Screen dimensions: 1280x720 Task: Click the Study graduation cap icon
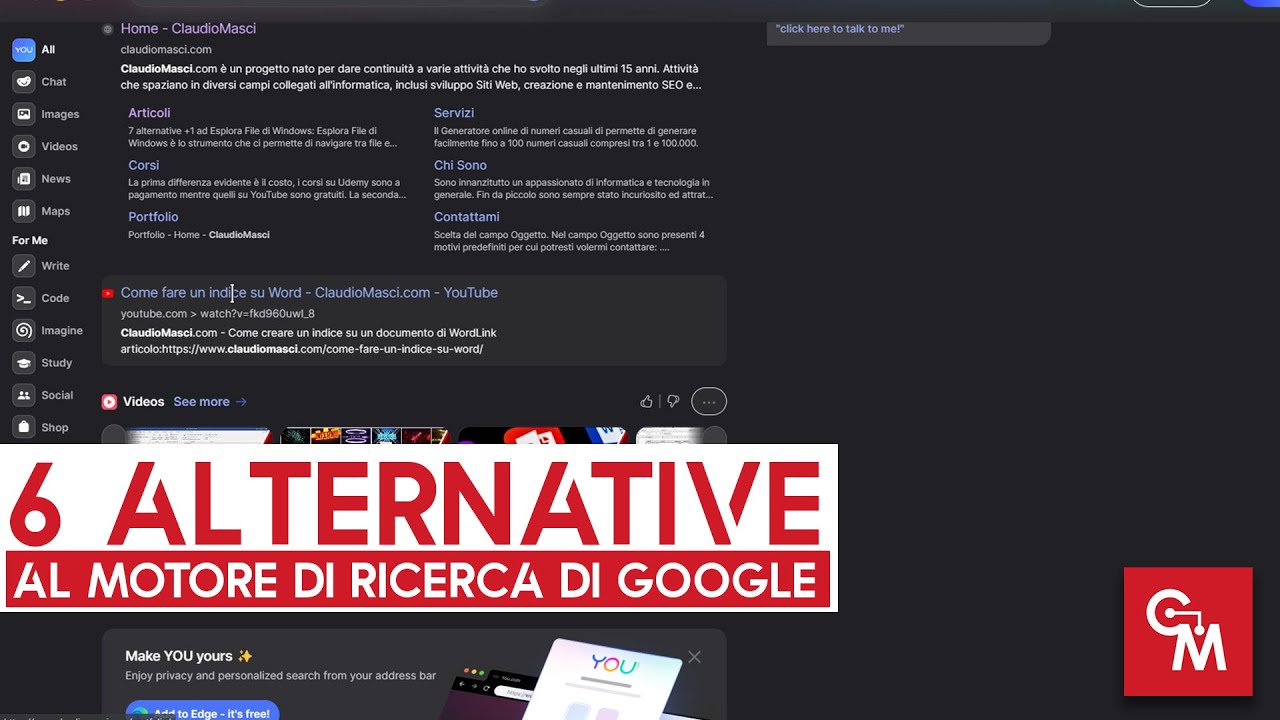[23, 363]
